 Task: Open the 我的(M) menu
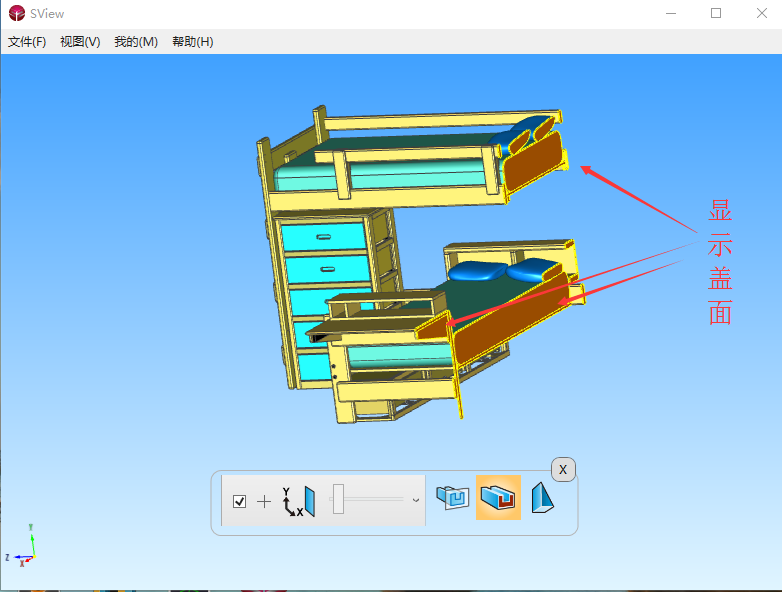(x=136, y=42)
